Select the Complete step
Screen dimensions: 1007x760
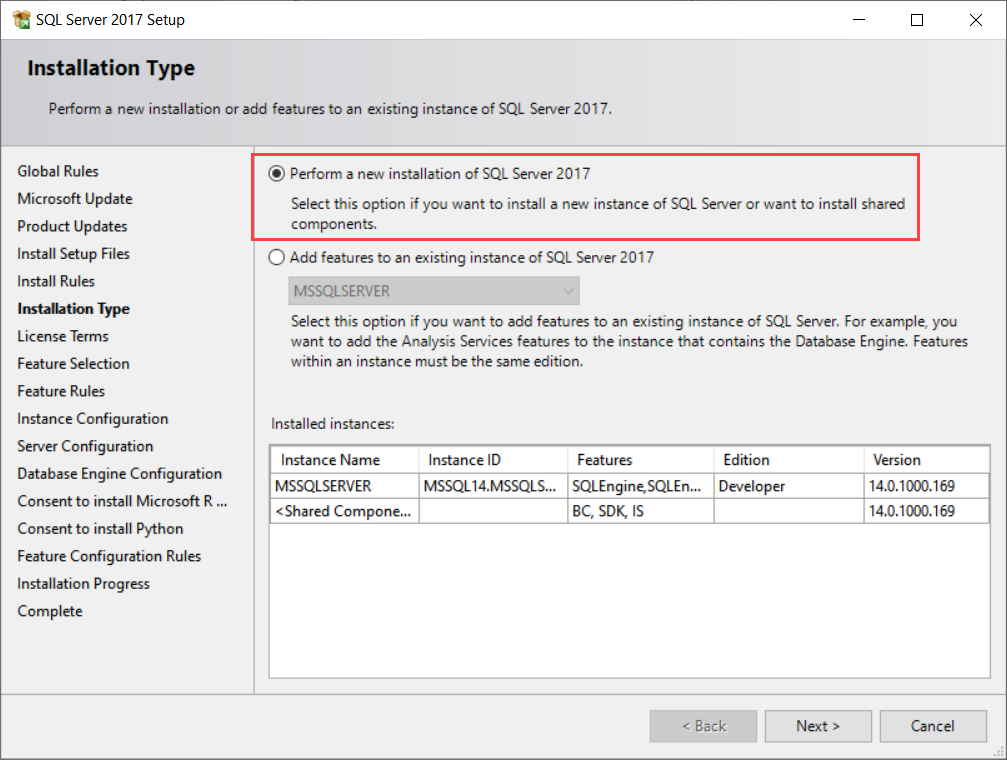50,611
